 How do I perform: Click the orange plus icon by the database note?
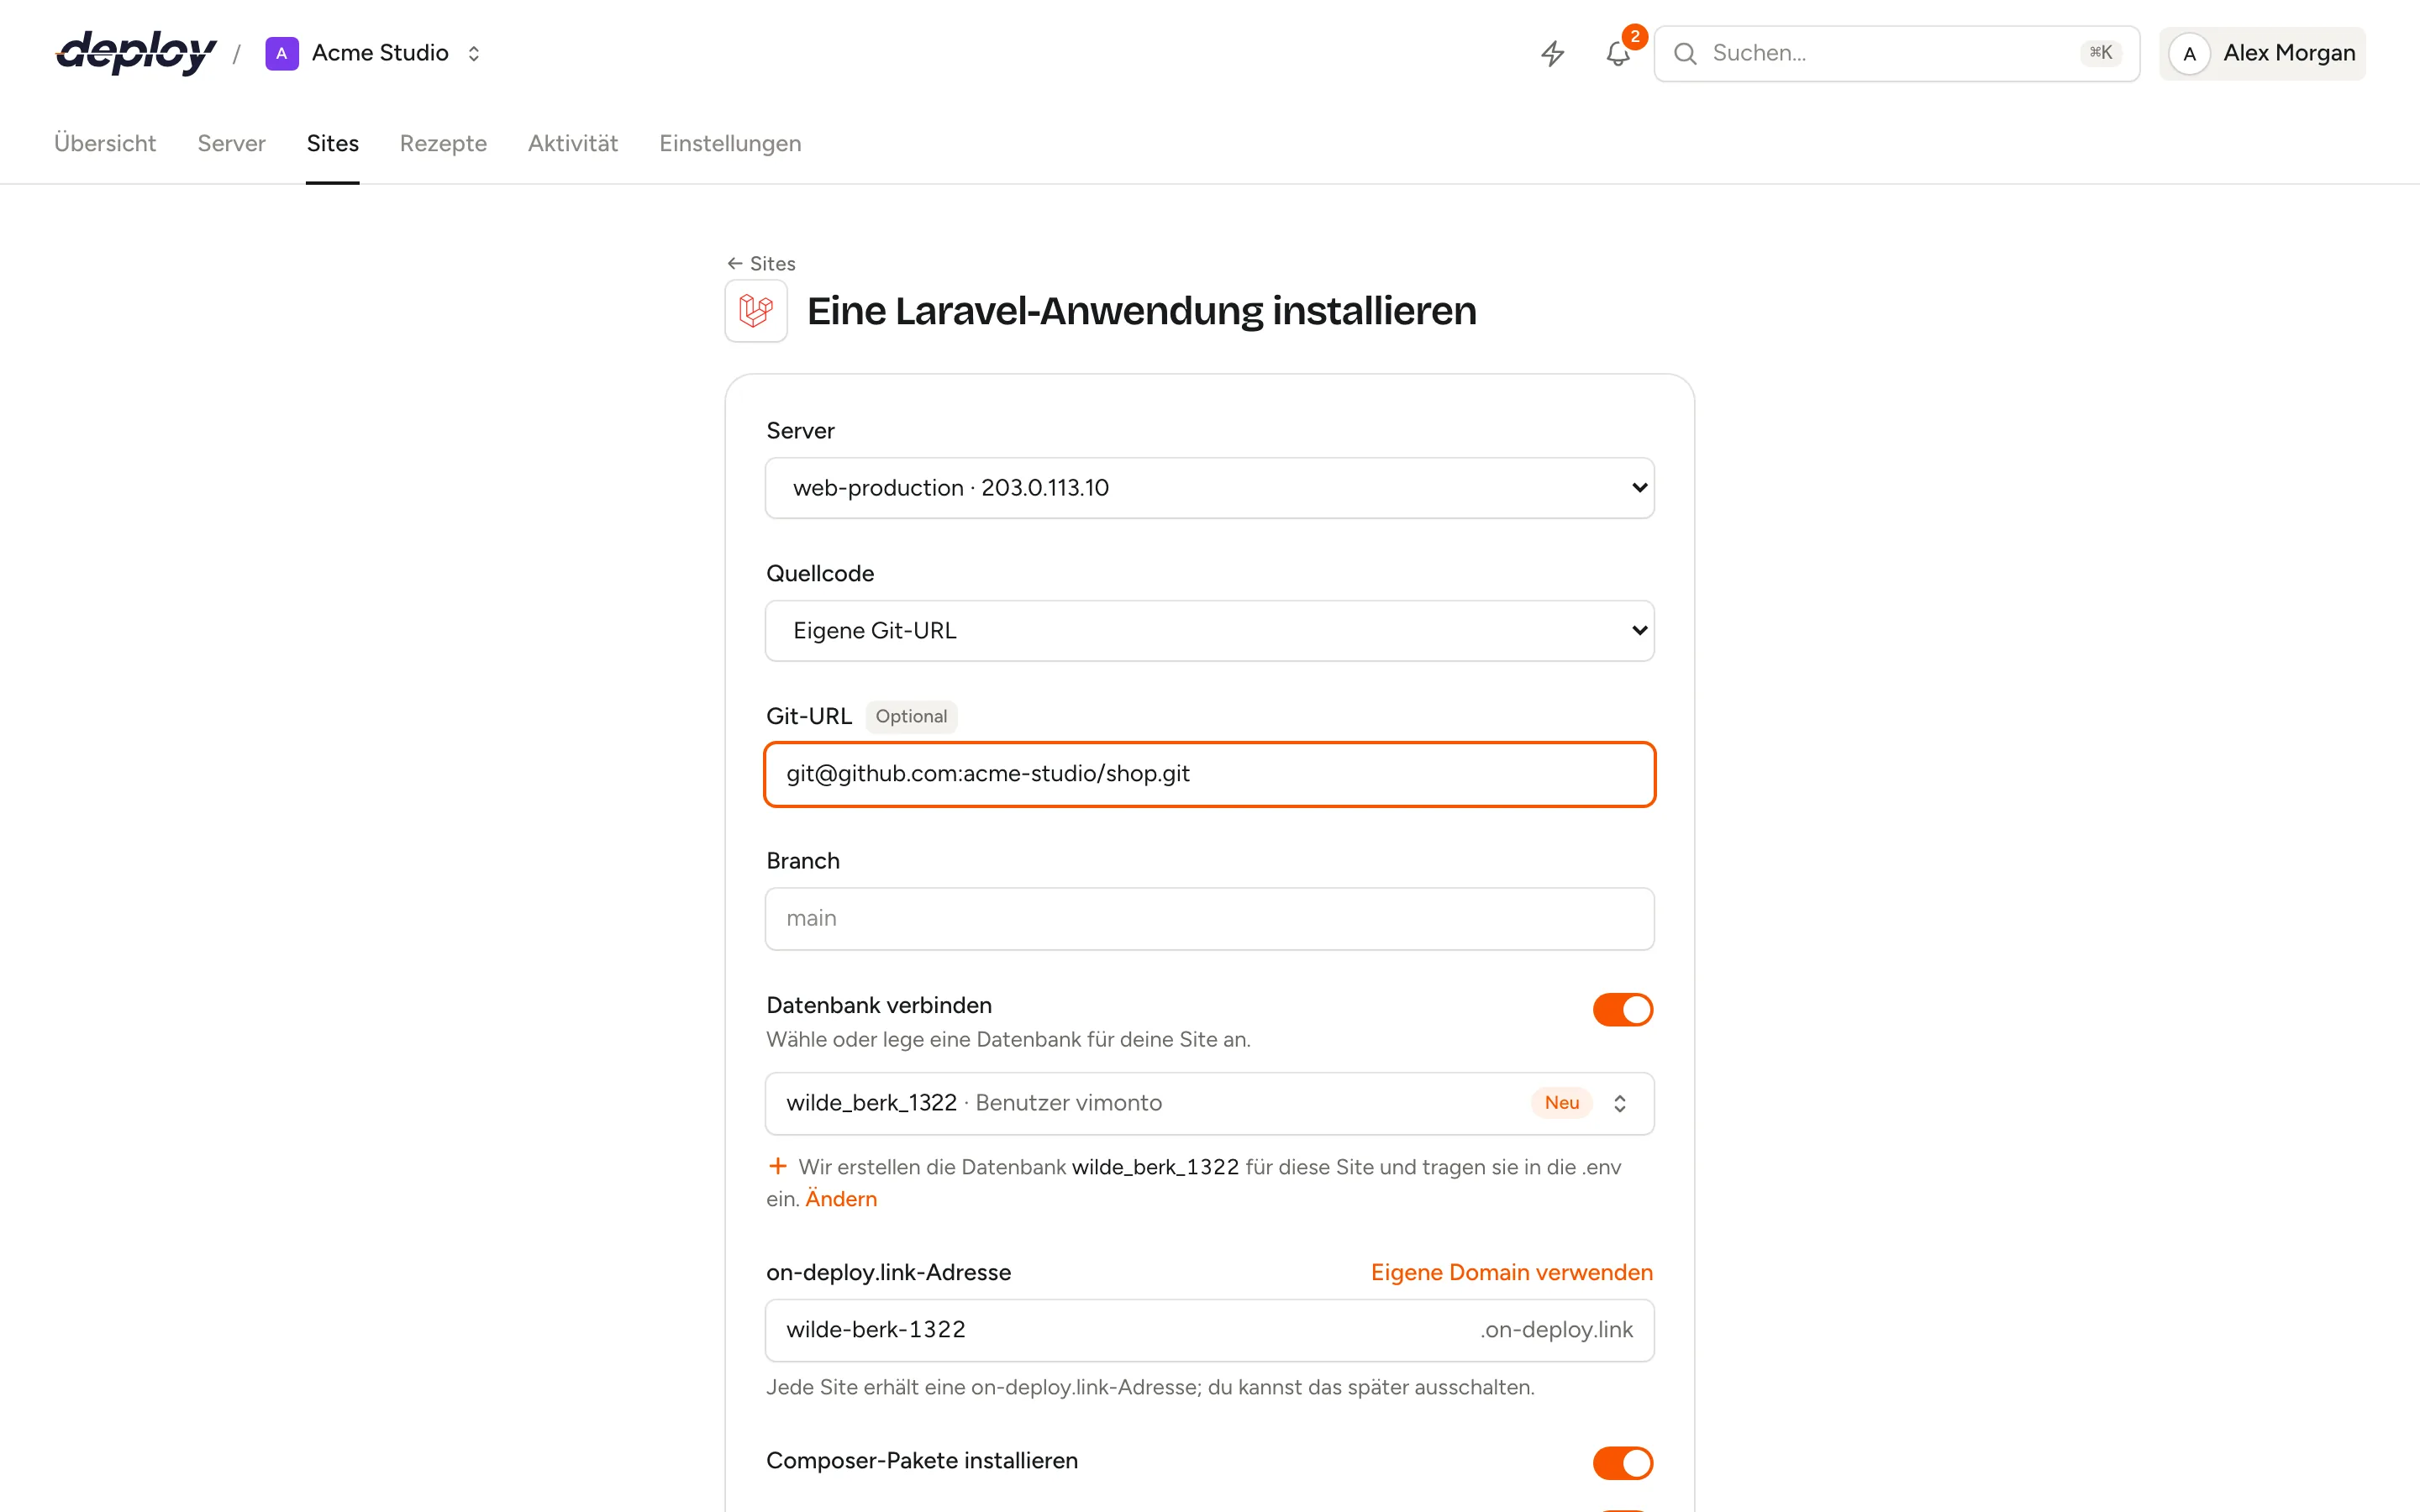pos(777,1166)
